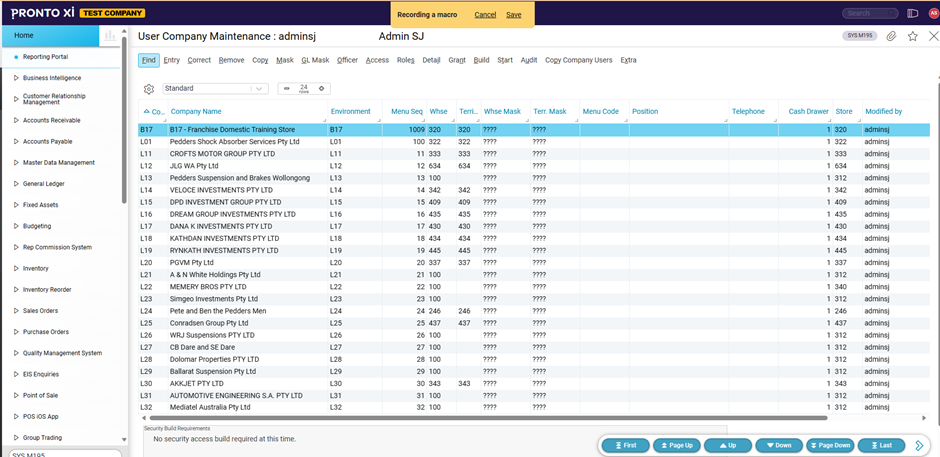940x457 pixels.
Task: Click the Correct menu option
Action: pos(199,60)
